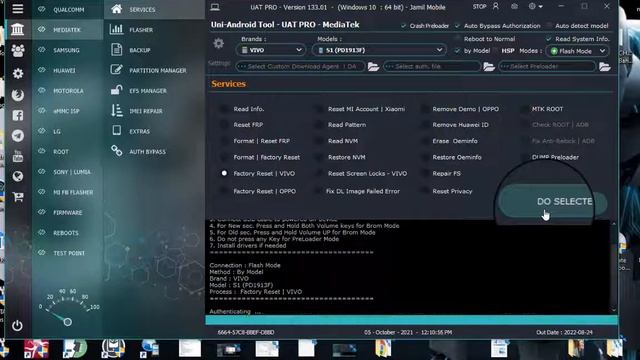This screenshot has width=640, height=360.
Task: Click the Flasher chart icon
Action: 116,29
